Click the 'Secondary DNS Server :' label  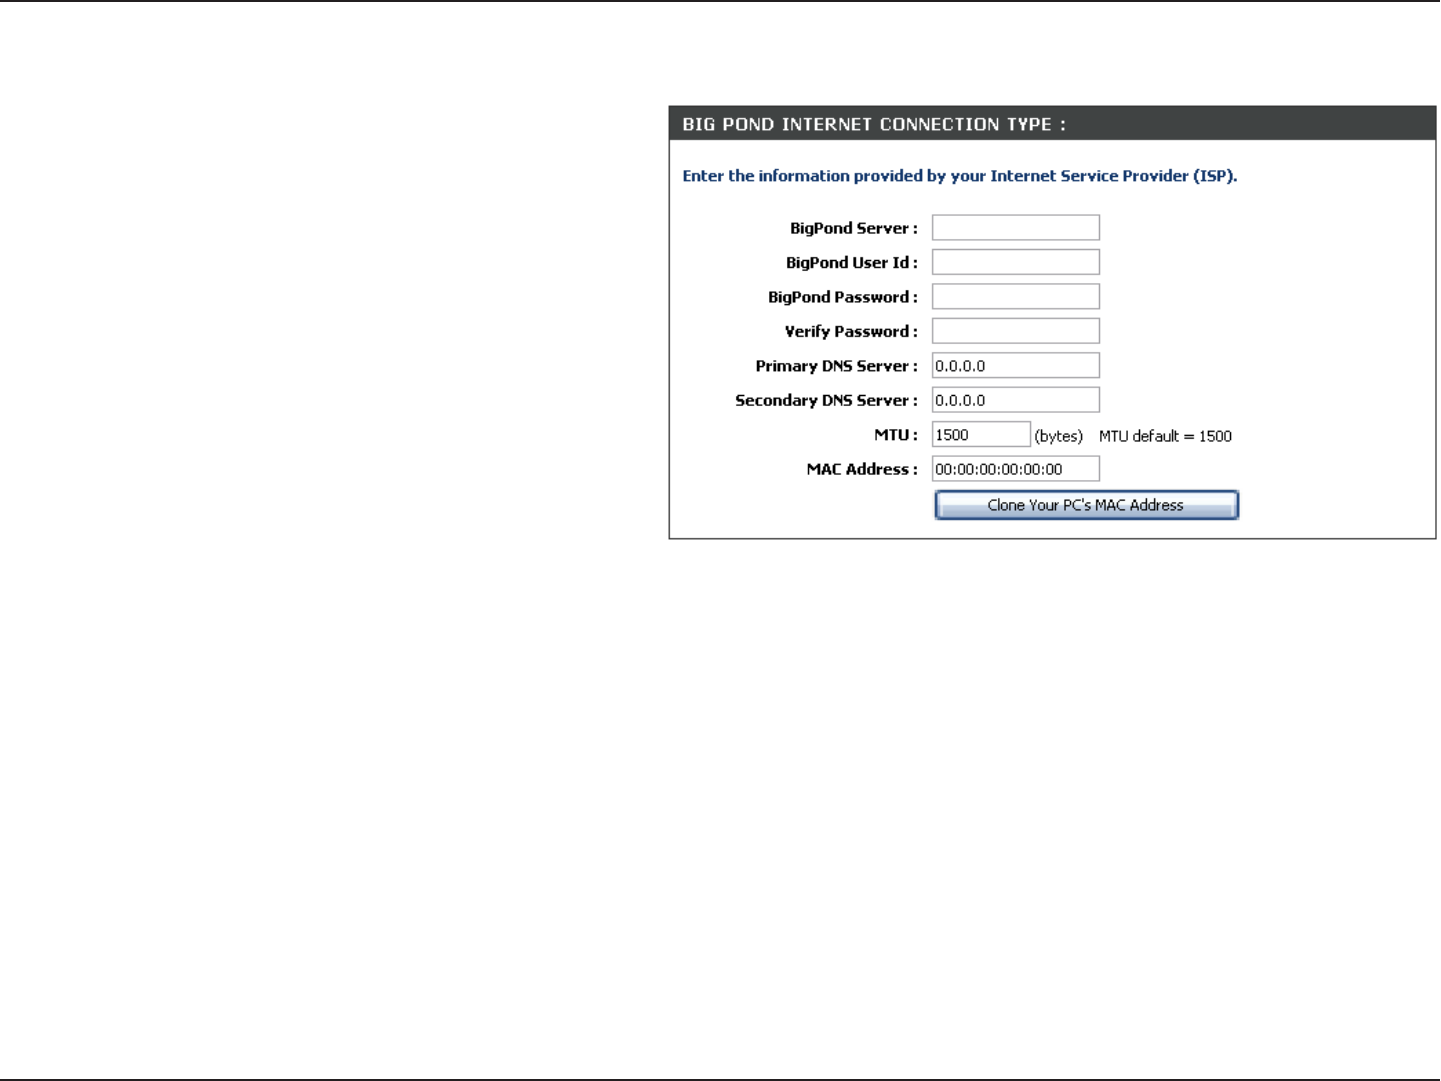tap(827, 400)
